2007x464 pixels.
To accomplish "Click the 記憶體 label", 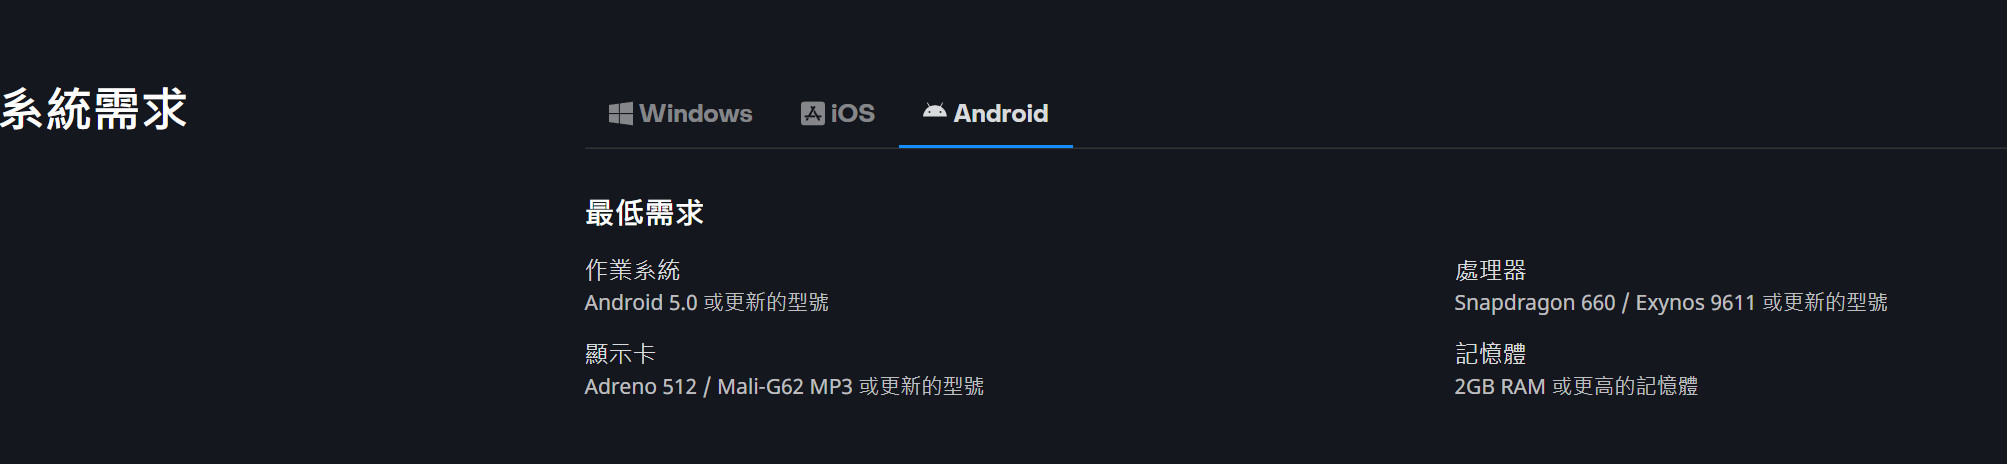I will (x=1490, y=354).
